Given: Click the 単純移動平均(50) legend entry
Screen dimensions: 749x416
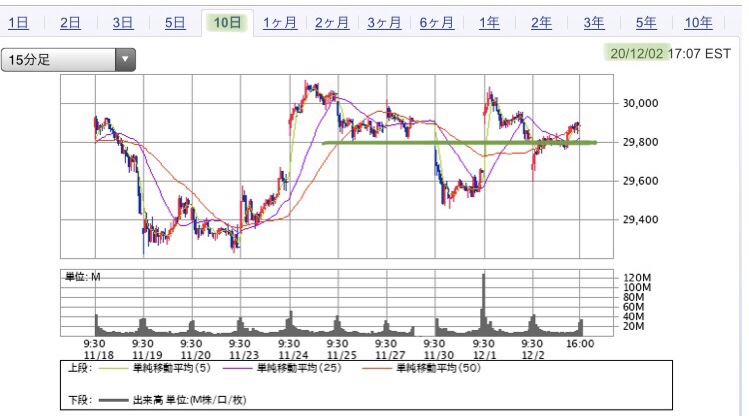Looking at the screenshot, I should (x=422, y=368).
